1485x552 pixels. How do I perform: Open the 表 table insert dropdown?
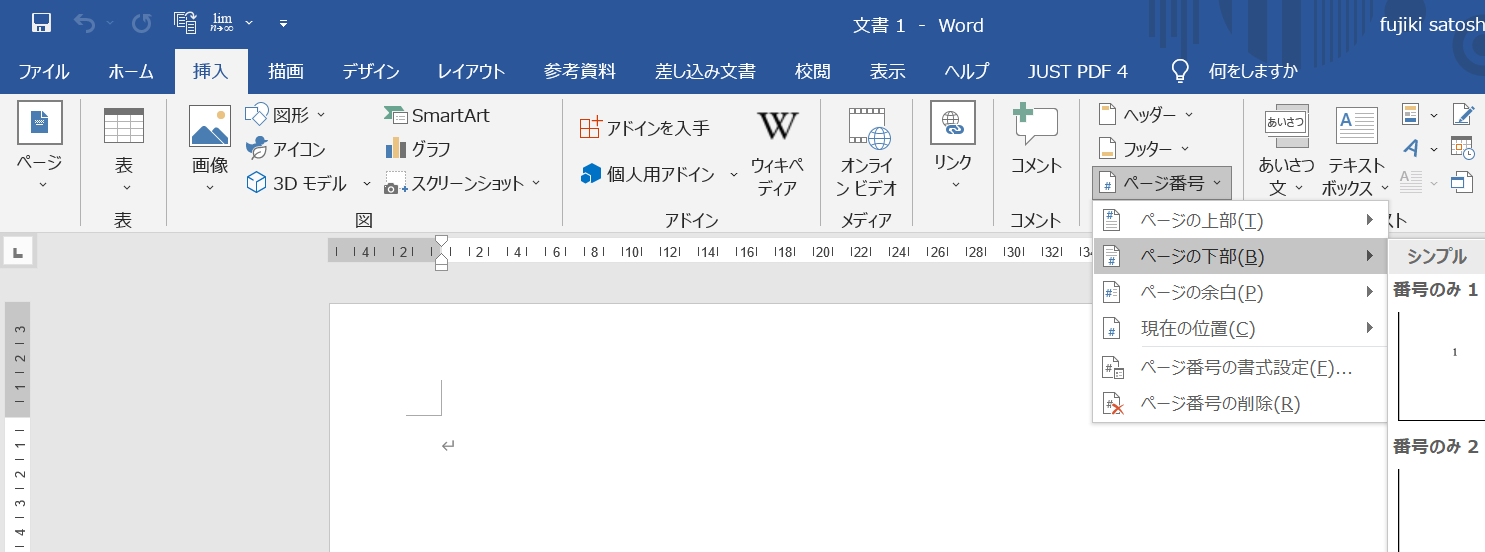pos(124,147)
